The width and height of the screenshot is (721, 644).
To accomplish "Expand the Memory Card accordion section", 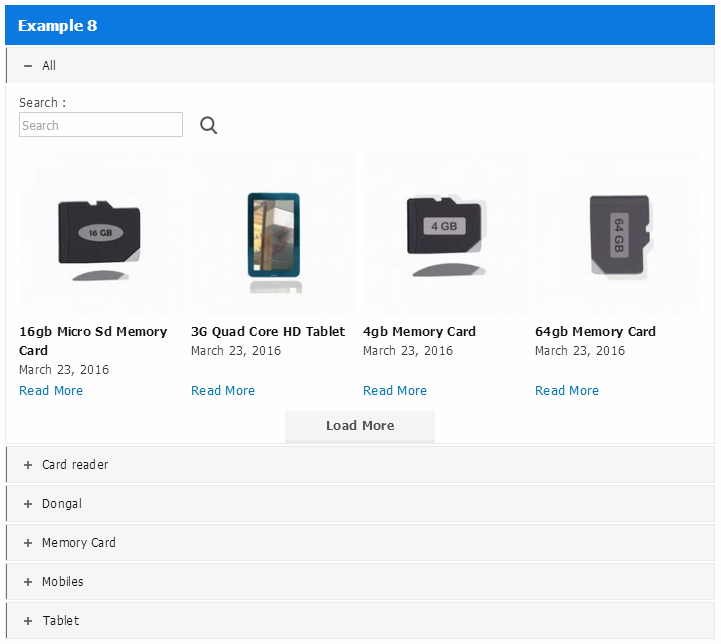I will tap(360, 543).
